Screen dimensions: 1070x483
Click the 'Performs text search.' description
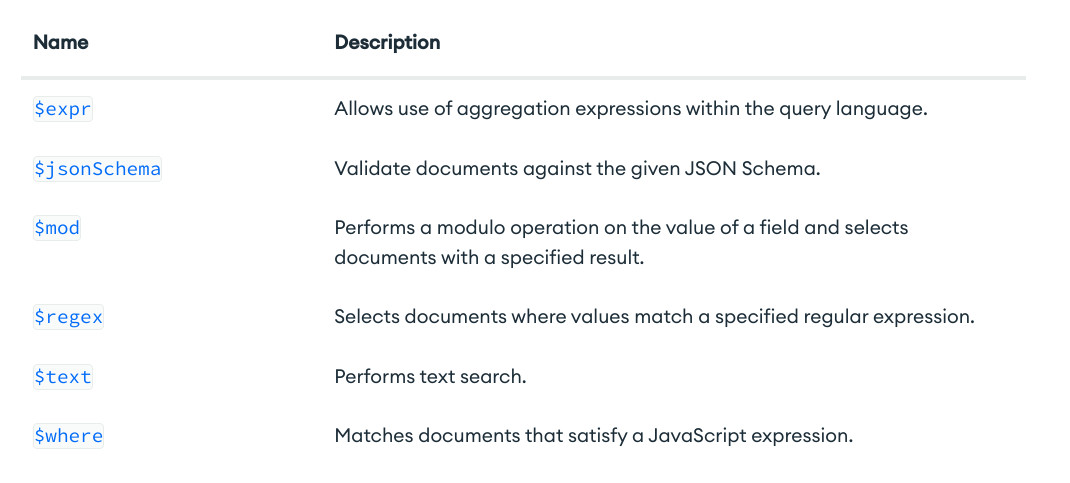pyautogui.click(x=431, y=376)
